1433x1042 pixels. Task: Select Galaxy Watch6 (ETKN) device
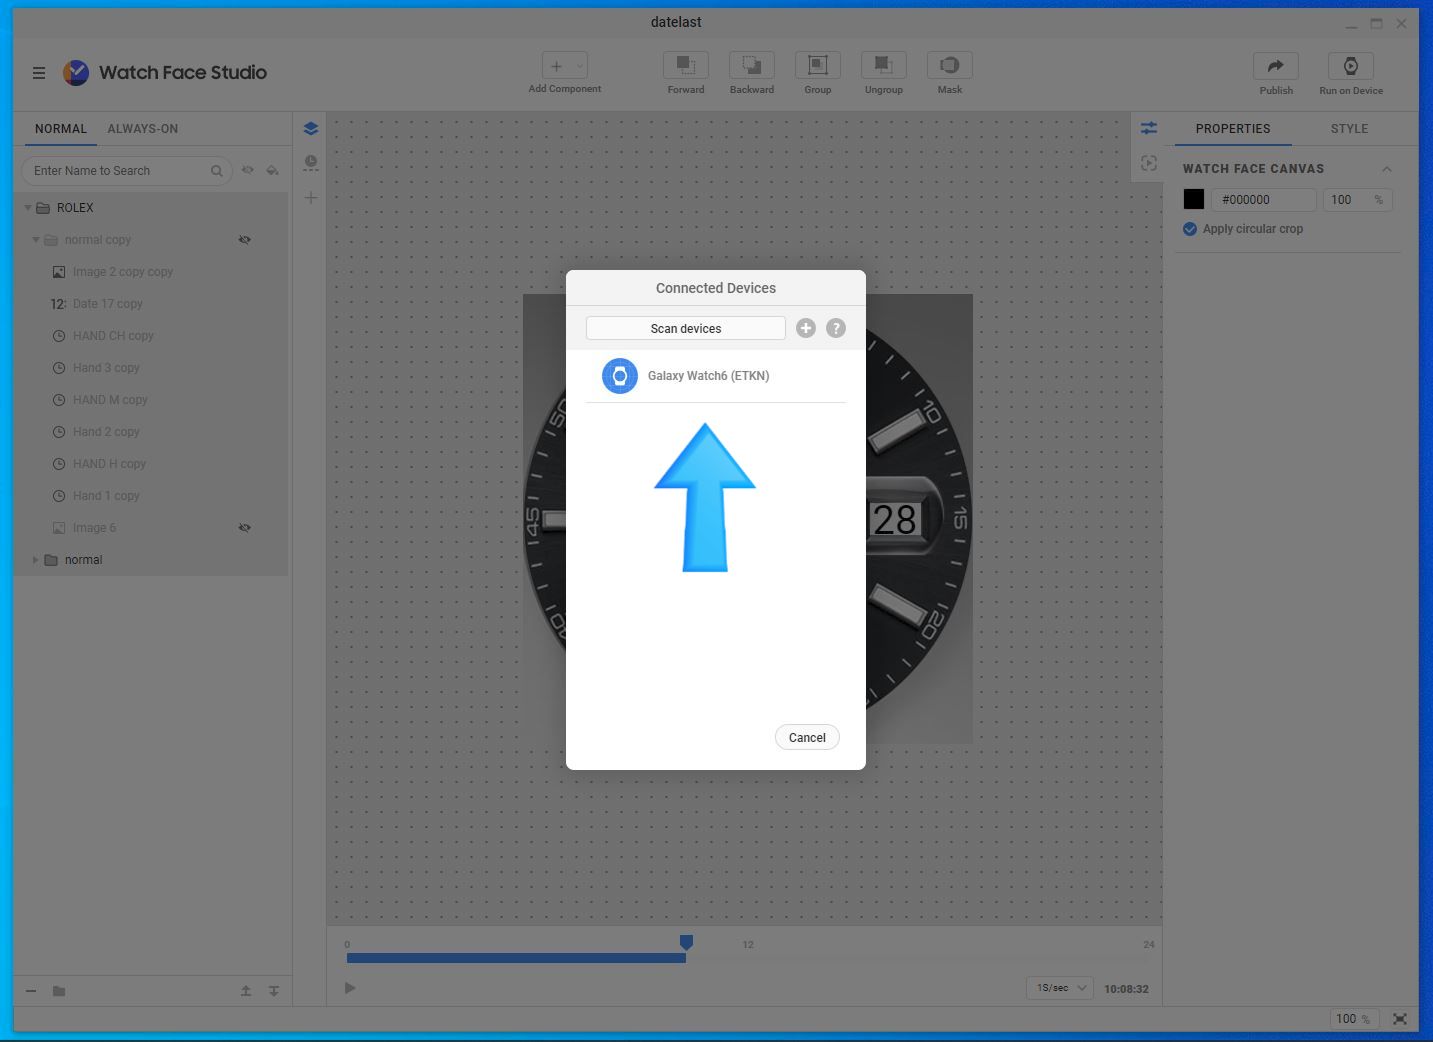pyautogui.click(x=716, y=376)
